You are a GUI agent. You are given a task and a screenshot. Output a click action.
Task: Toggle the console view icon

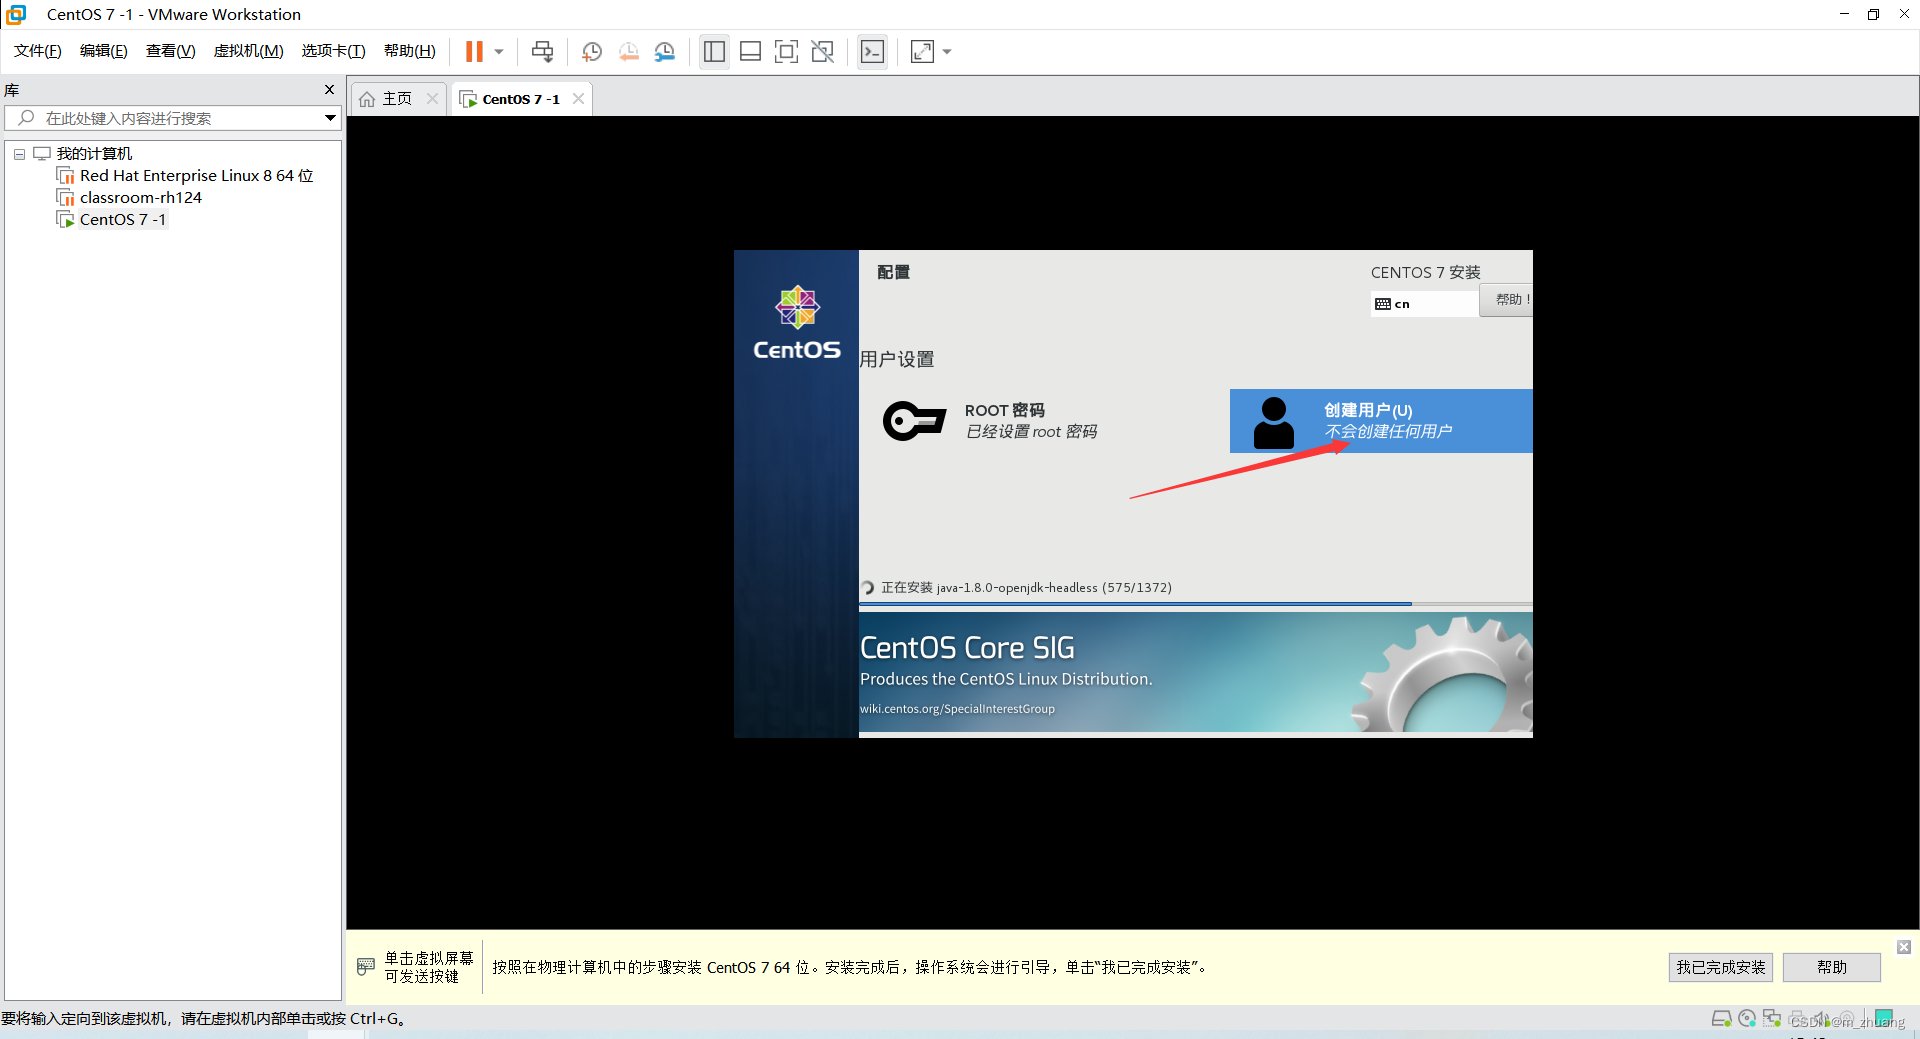(873, 52)
